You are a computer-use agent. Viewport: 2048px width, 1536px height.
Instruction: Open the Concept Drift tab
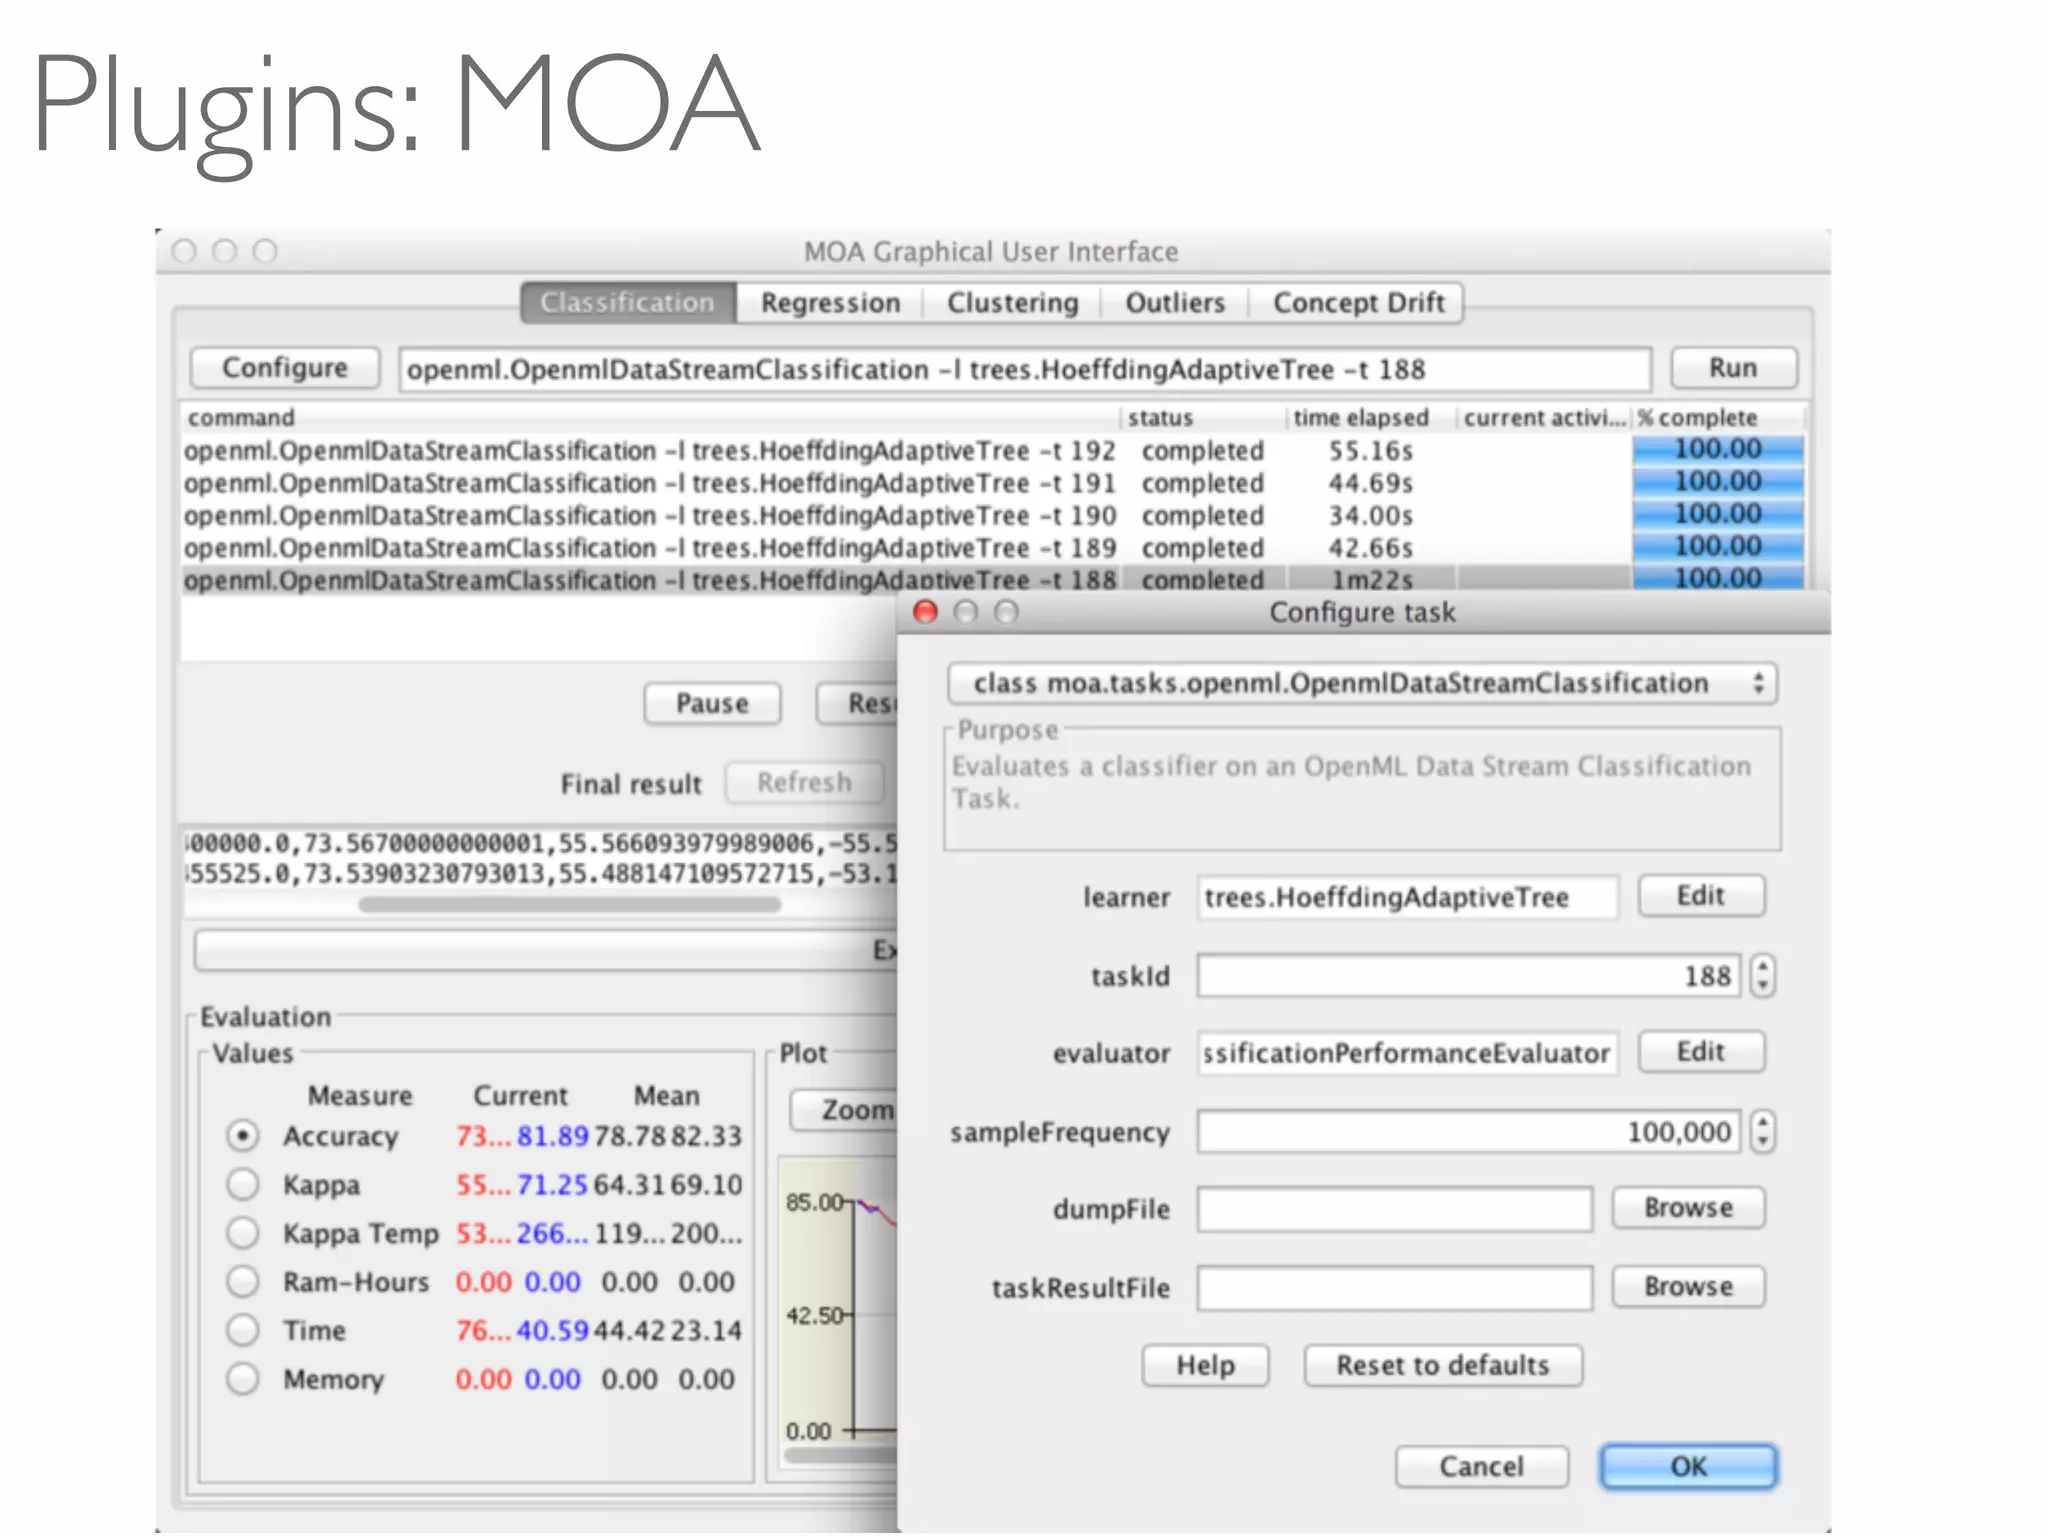[1358, 303]
